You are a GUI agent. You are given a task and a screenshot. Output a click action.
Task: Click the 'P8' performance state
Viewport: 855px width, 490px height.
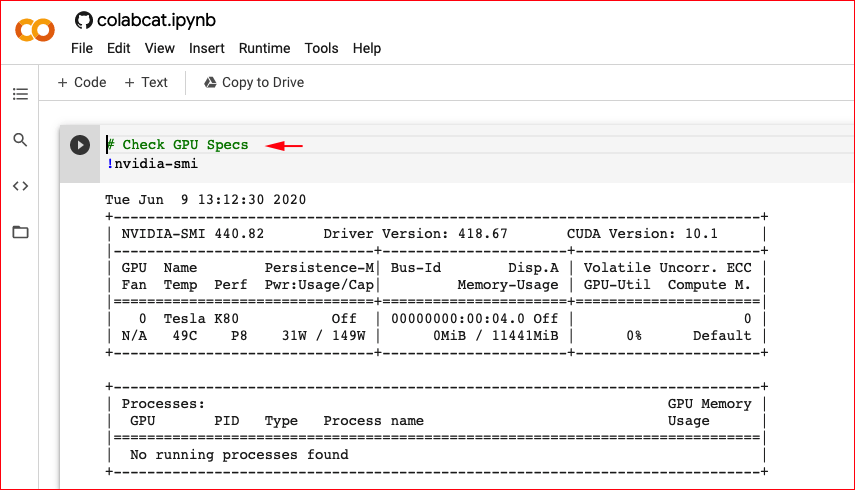[x=239, y=336]
